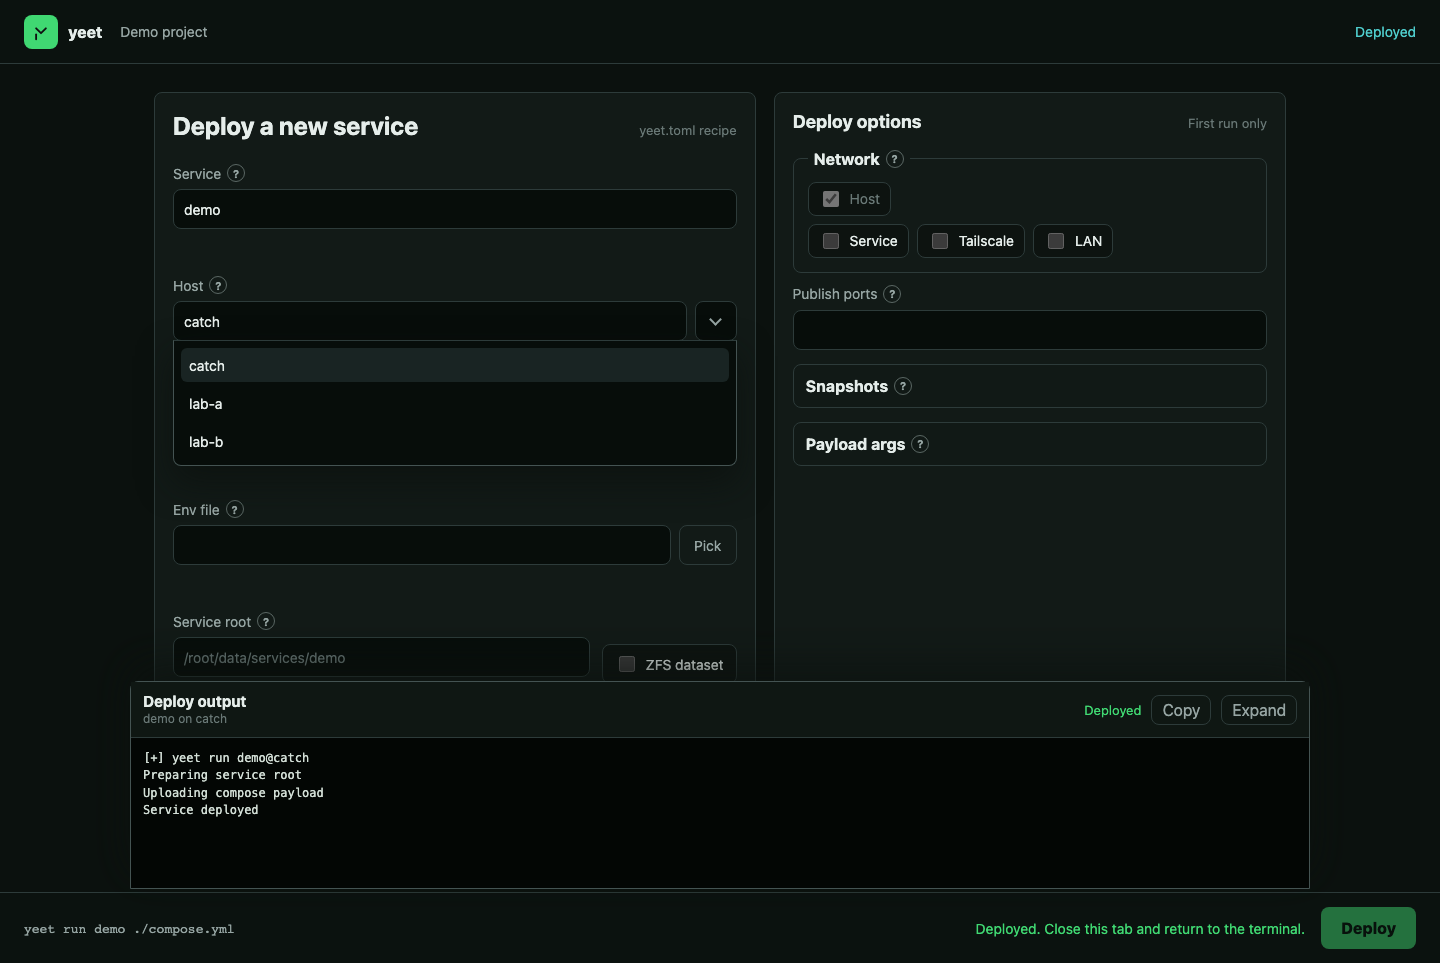Click the green Deploy button
Viewport: 1440px width, 963px height.
[1368, 928]
